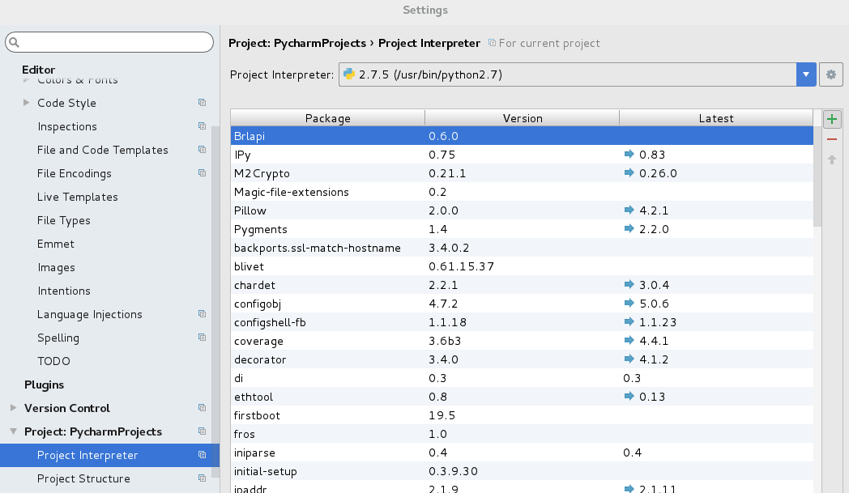Select the di package row
The height and width of the screenshot is (493, 849).
(x=522, y=378)
